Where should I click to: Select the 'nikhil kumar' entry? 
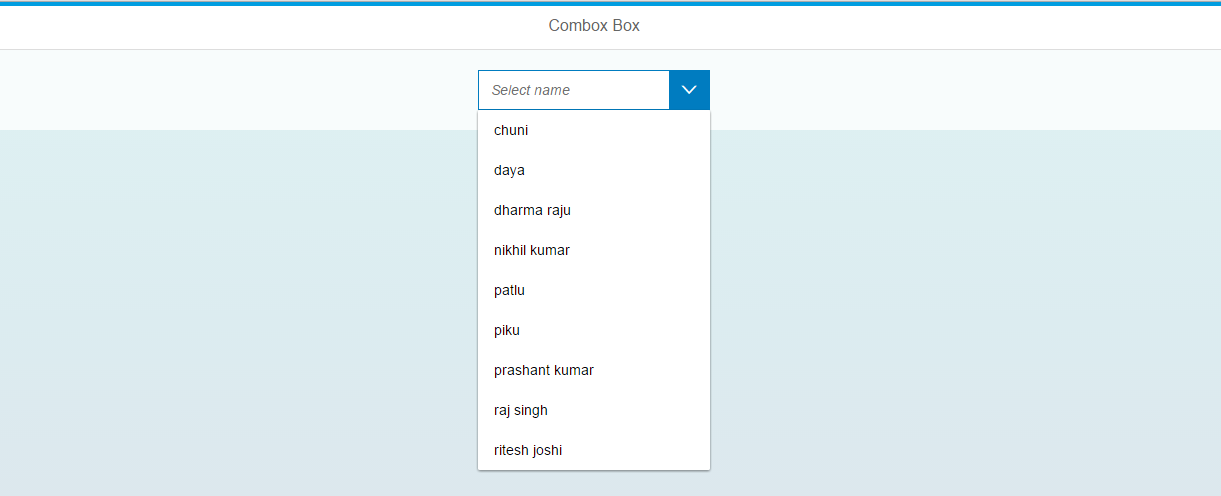pos(594,250)
